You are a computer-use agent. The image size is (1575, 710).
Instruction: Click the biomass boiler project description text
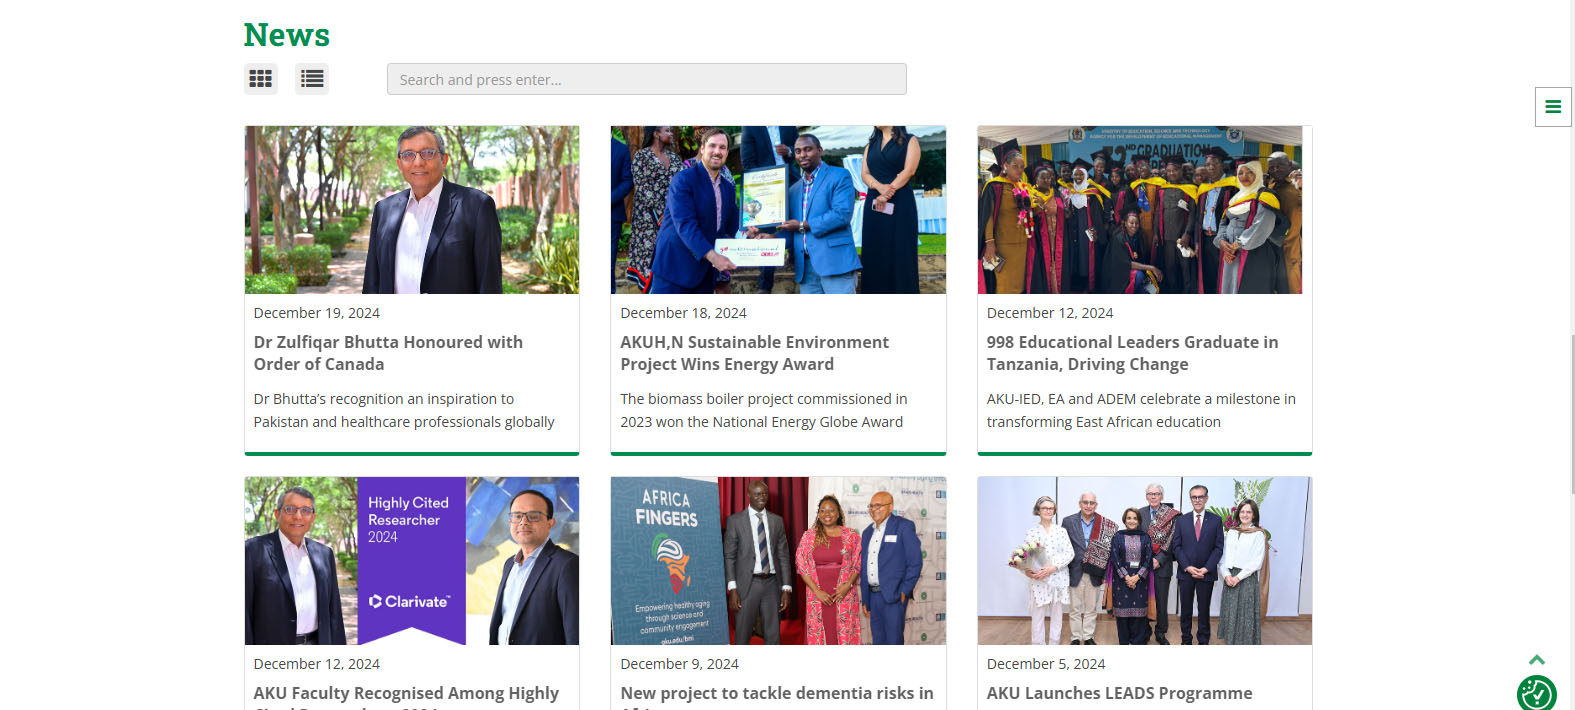tap(763, 410)
